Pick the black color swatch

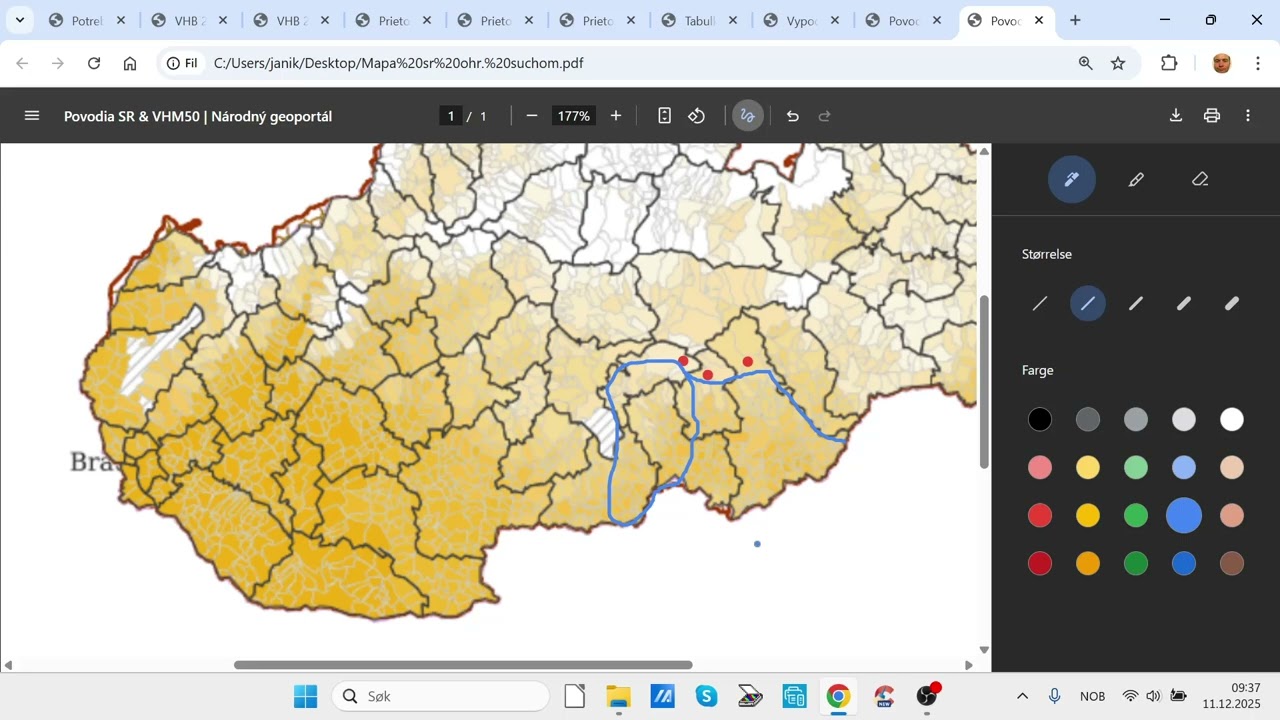1040,419
